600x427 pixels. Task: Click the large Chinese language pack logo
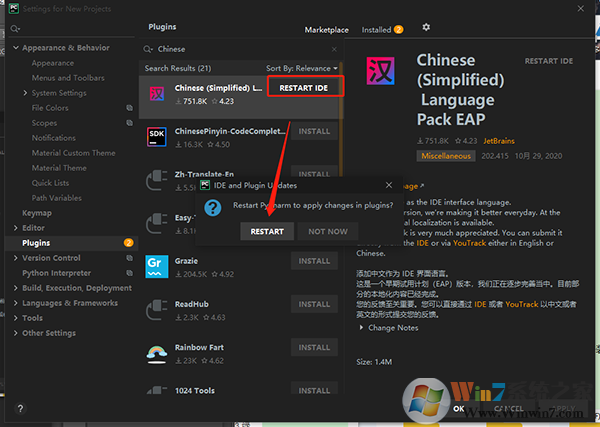click(380, 70)
